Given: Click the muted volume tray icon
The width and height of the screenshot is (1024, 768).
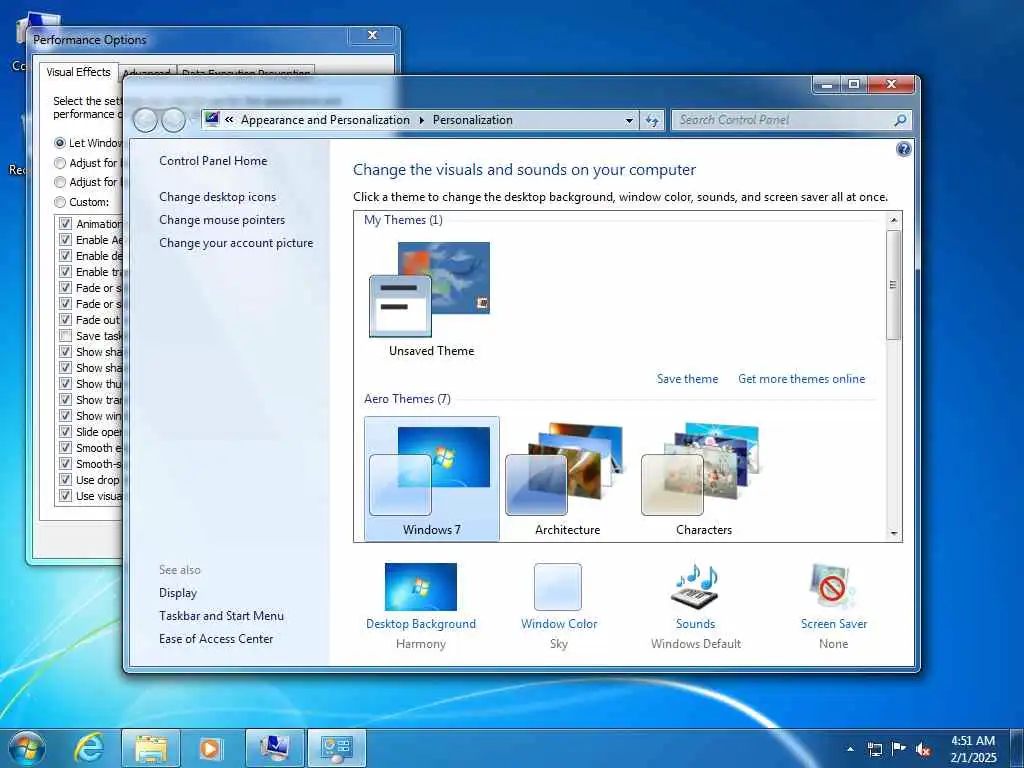Looking at the screenshot, I should point(923,749).
